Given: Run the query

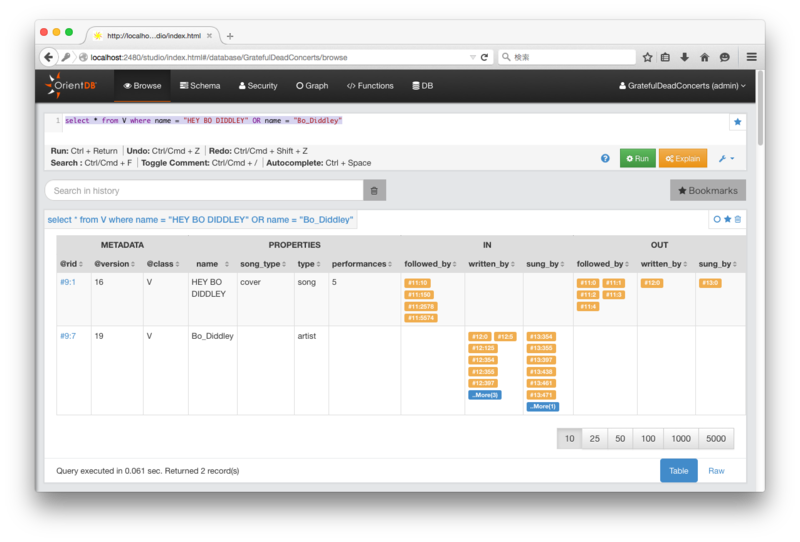Looking at the screenshot, I should (x=638, y=158).
